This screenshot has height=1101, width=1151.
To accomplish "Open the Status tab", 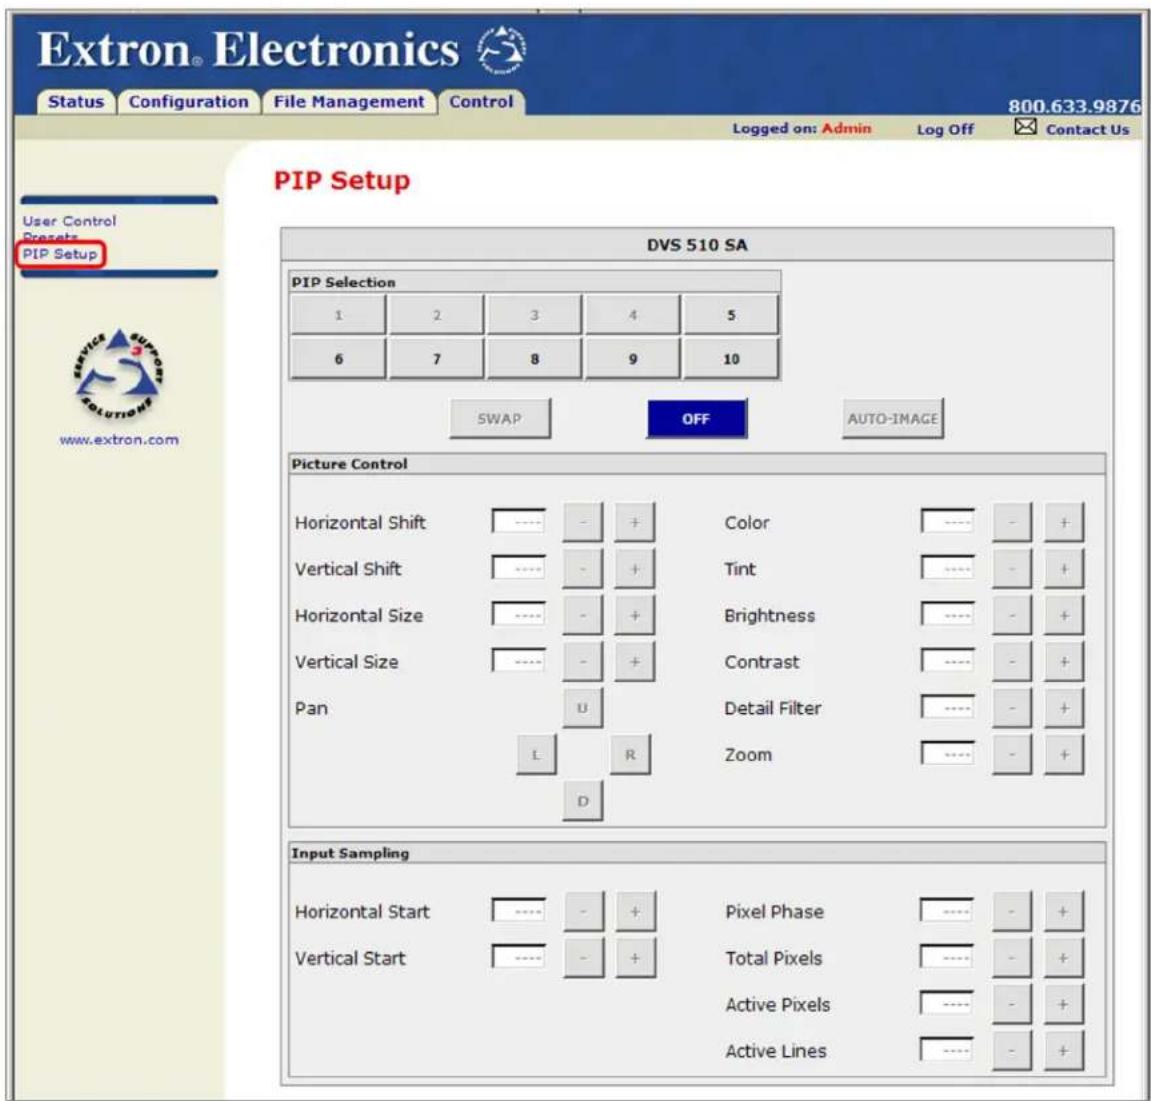I will click(76, 102).
